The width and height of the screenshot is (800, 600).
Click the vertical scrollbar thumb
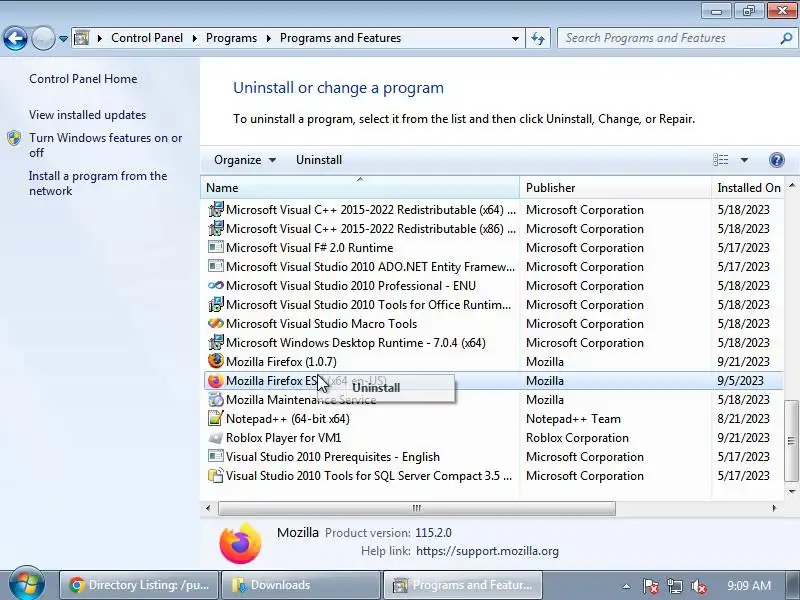[791, 440]
